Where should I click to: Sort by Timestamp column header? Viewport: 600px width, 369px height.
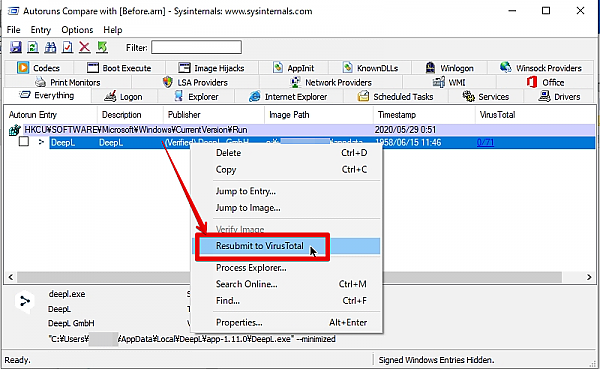(x=424, y=115)
